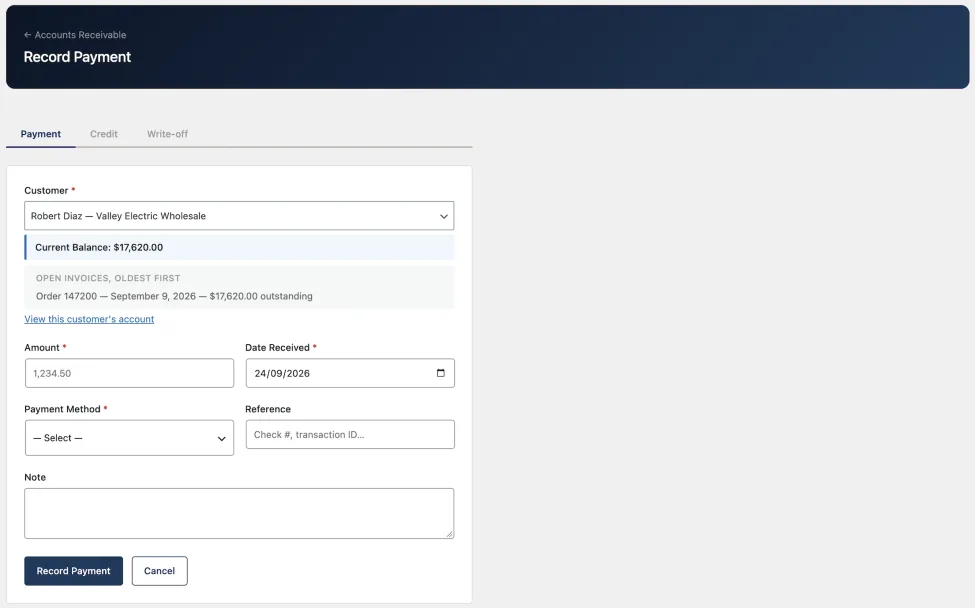Open the calendar picker icon in Date Received

[440, 373]
